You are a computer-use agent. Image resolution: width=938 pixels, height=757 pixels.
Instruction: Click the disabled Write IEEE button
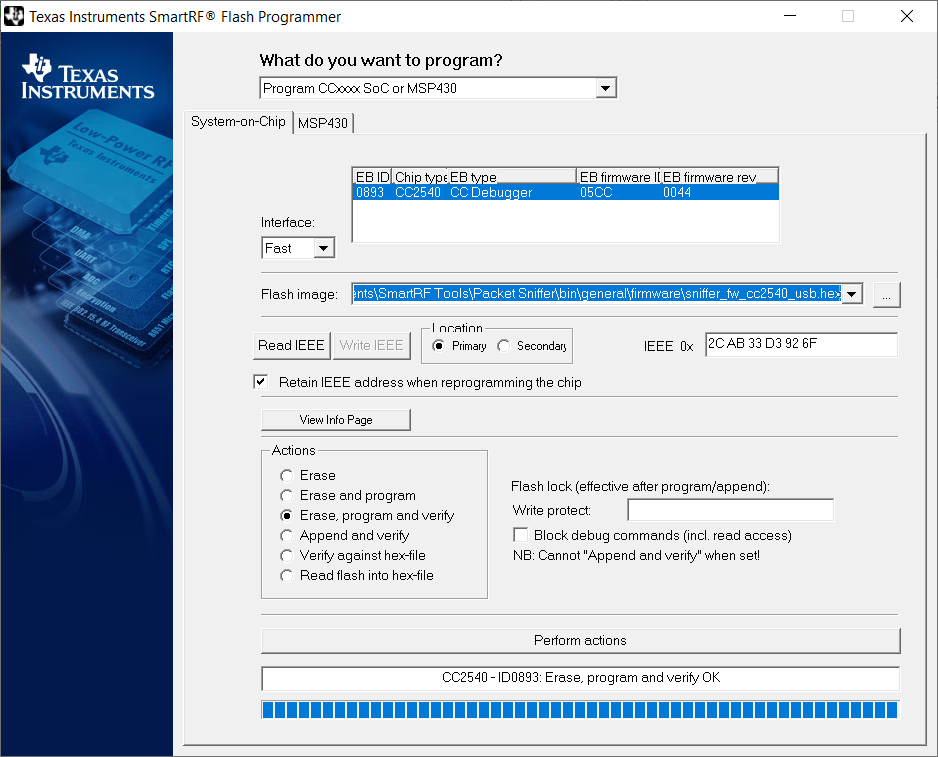pyautogui.click(x=371, y=345)
